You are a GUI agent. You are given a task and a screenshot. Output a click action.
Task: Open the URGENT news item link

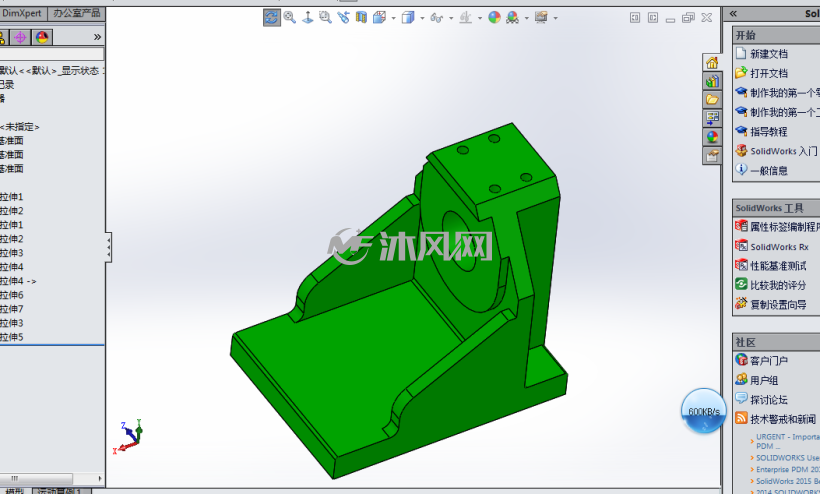[788, 441]
